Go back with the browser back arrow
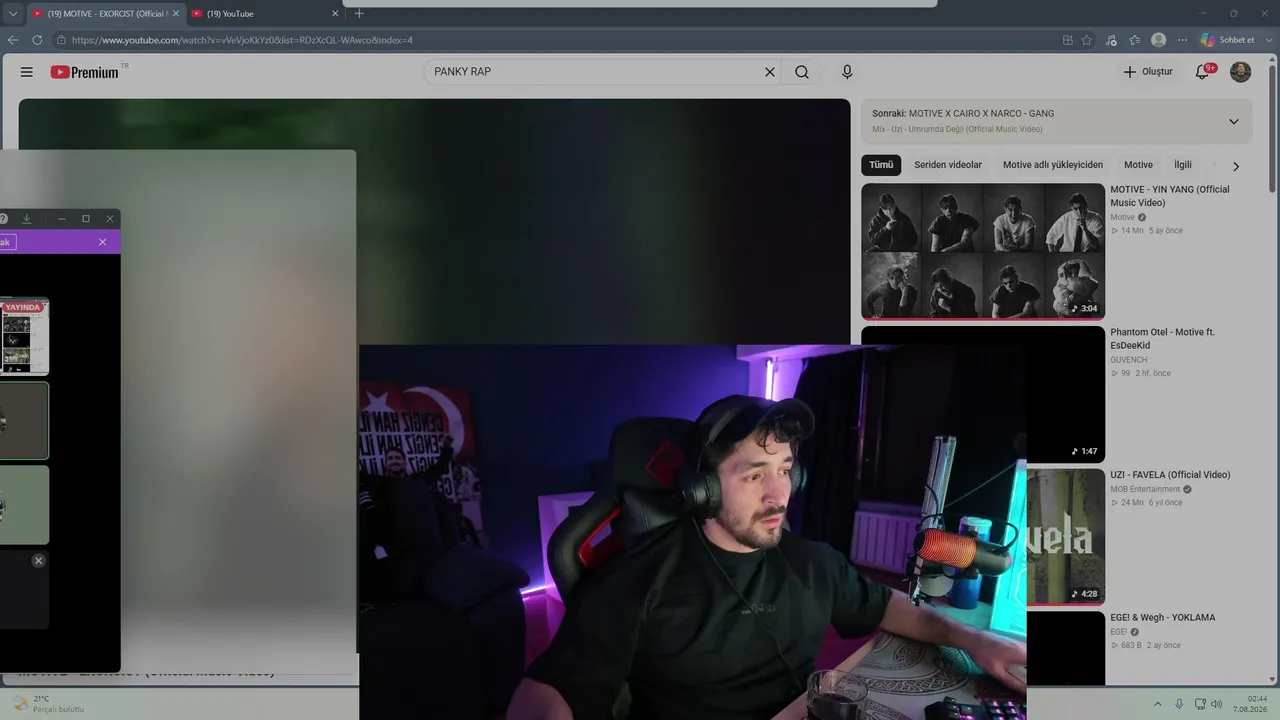1280x720 pixels. coord(13,40)
